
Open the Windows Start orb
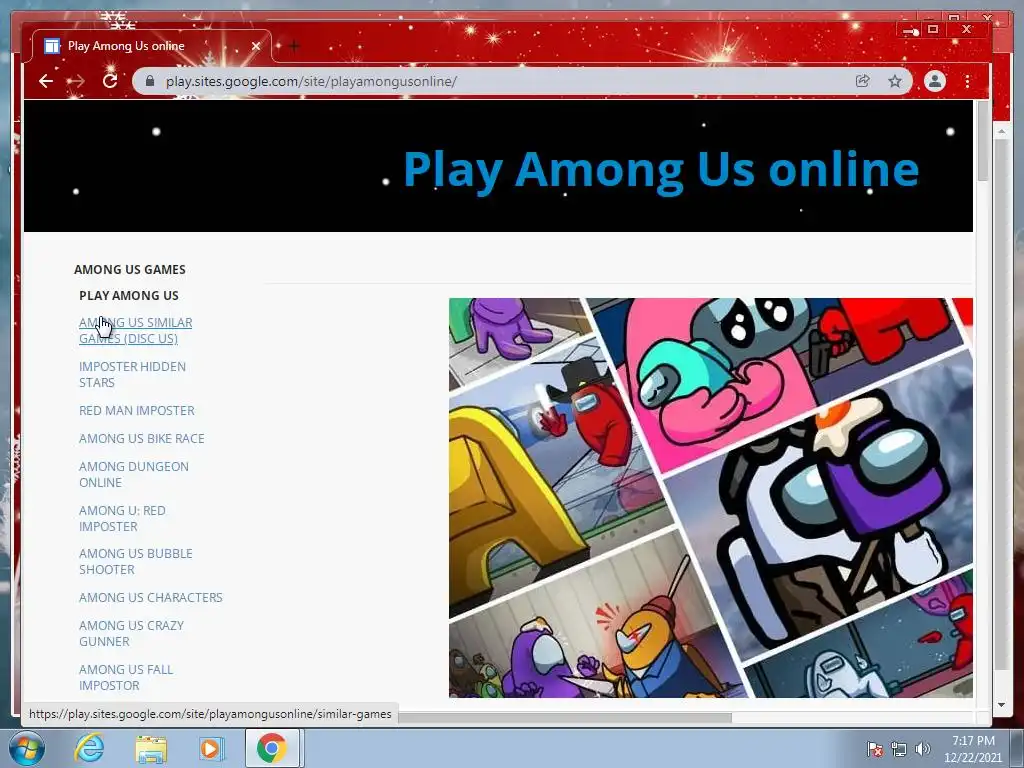27,748
